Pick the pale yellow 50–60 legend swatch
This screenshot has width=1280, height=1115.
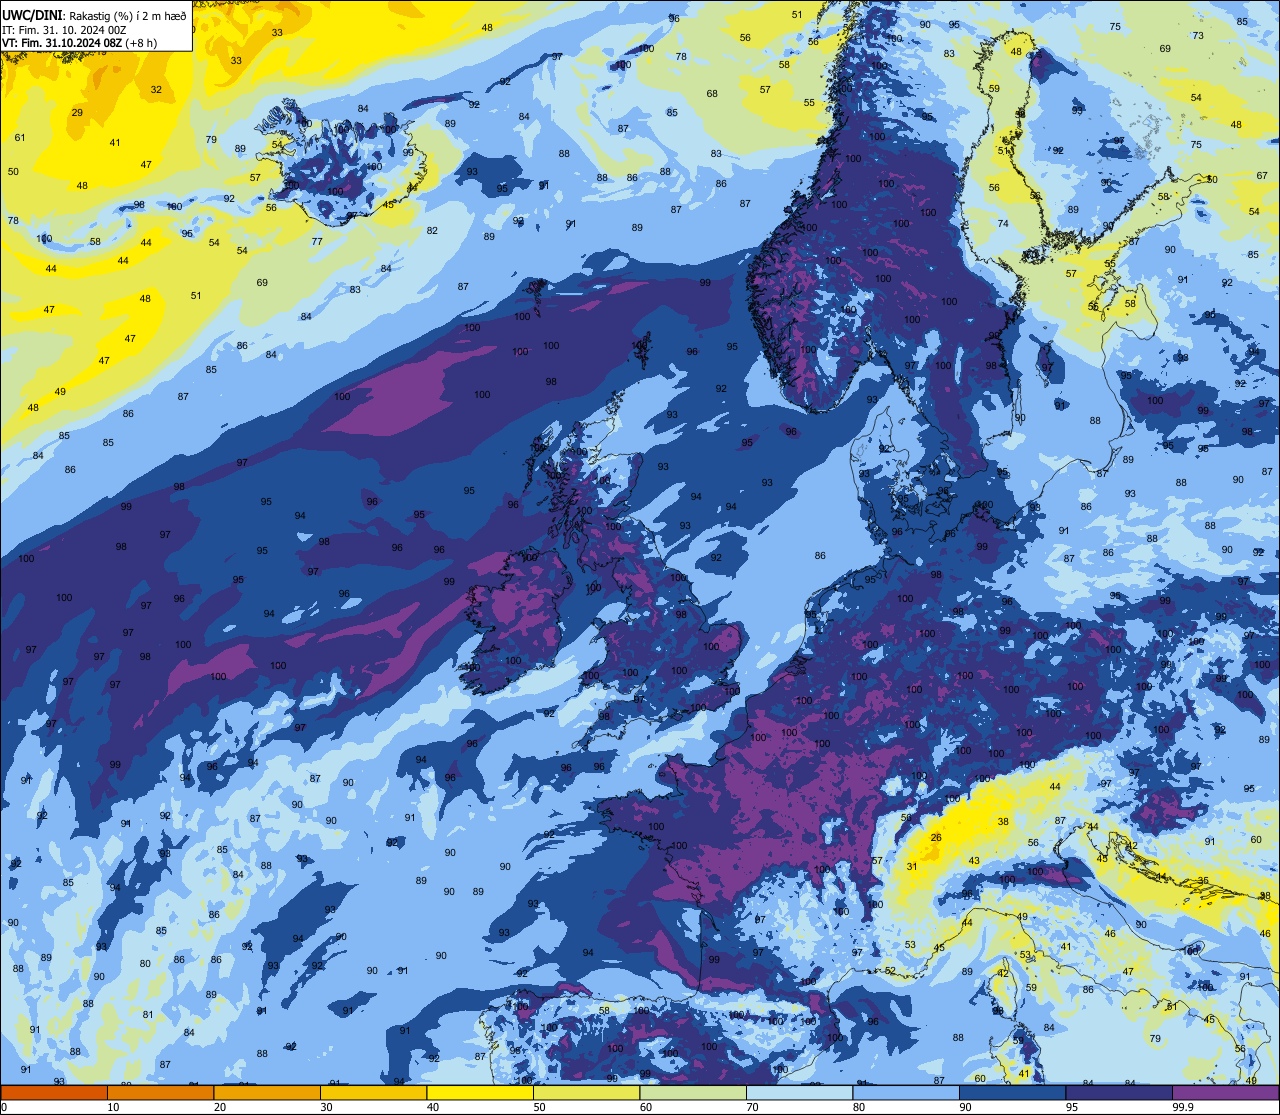click(586, 1093)
